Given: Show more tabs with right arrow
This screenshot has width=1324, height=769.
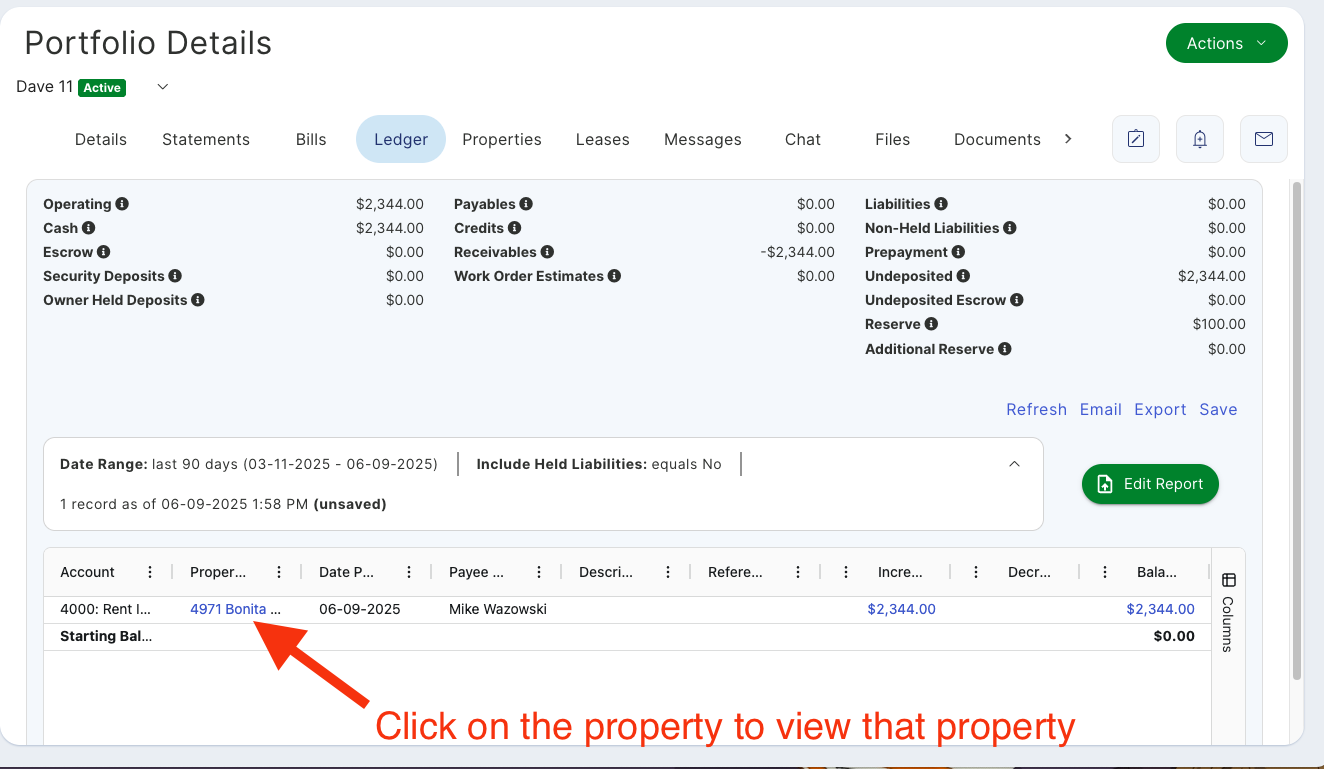Looking at the screenshot, I should click(1068, 139).
